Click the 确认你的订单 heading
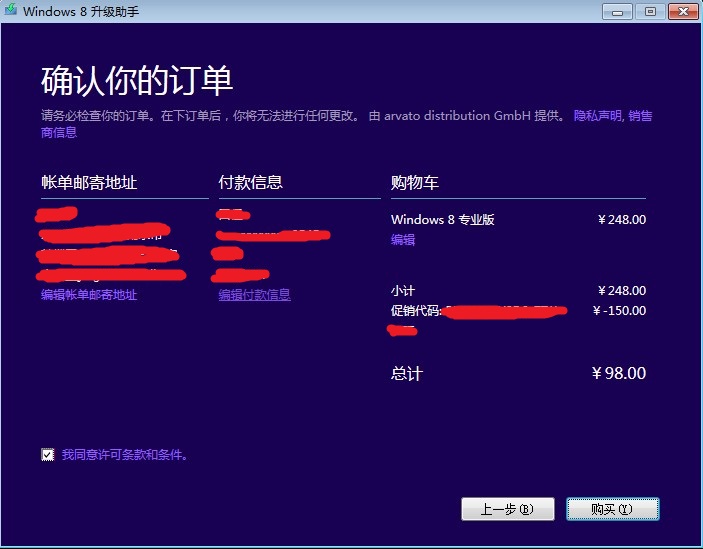The width and height of the screenshot is (703, 549). [x=137, y=80]
